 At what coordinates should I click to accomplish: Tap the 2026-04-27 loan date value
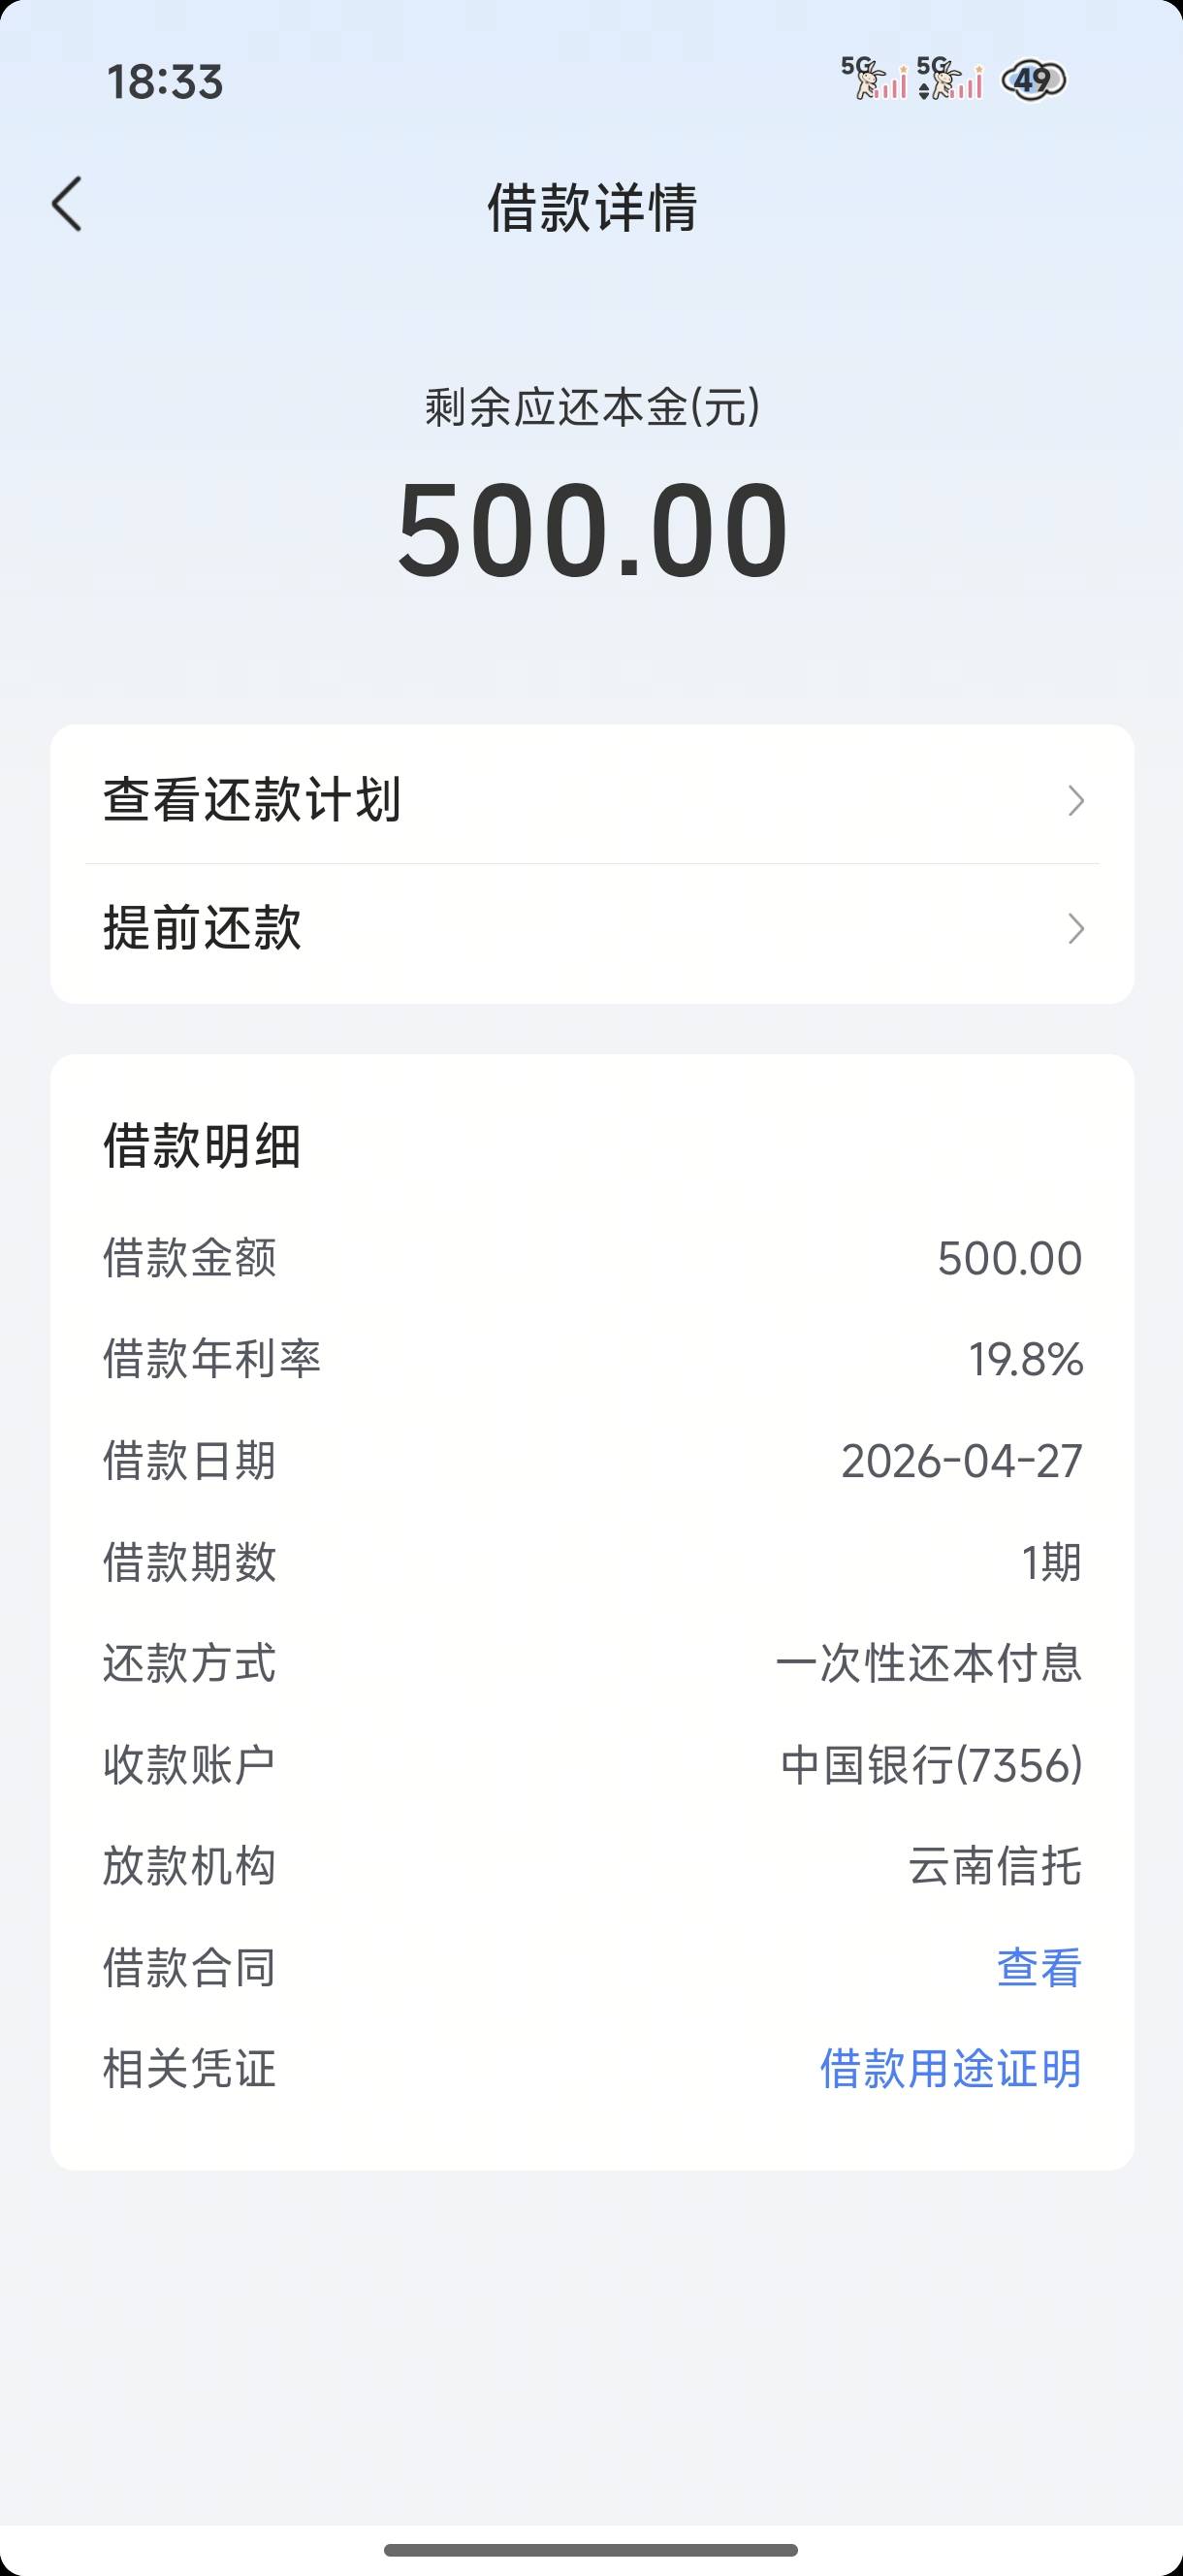(961, 1461)
